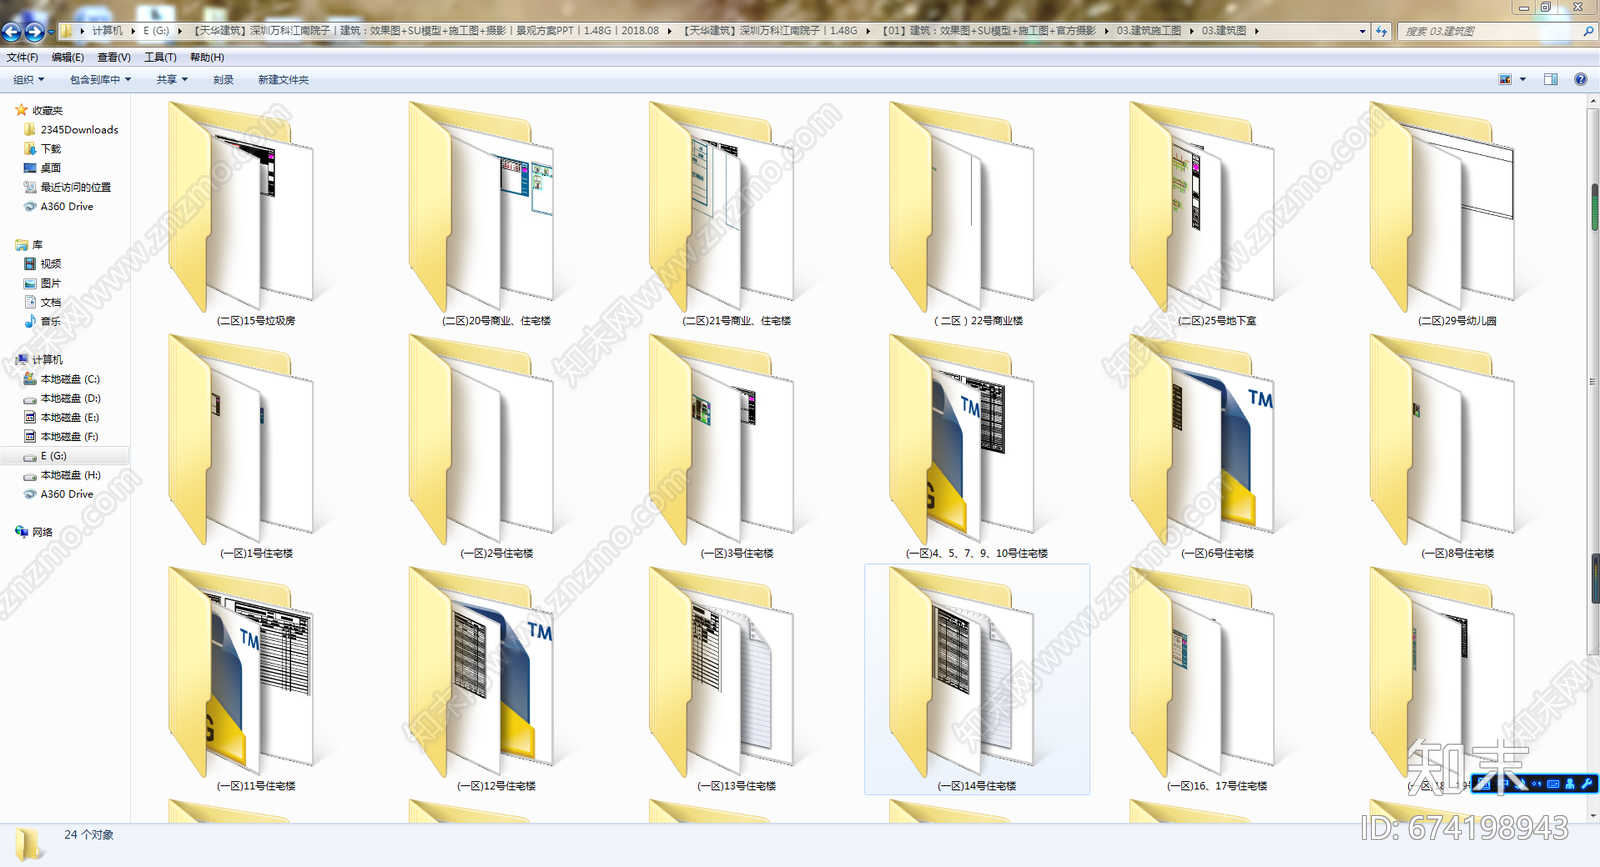Expand the address bar history dropdown
This screenshot has height=867, width=1600.
1362,31
